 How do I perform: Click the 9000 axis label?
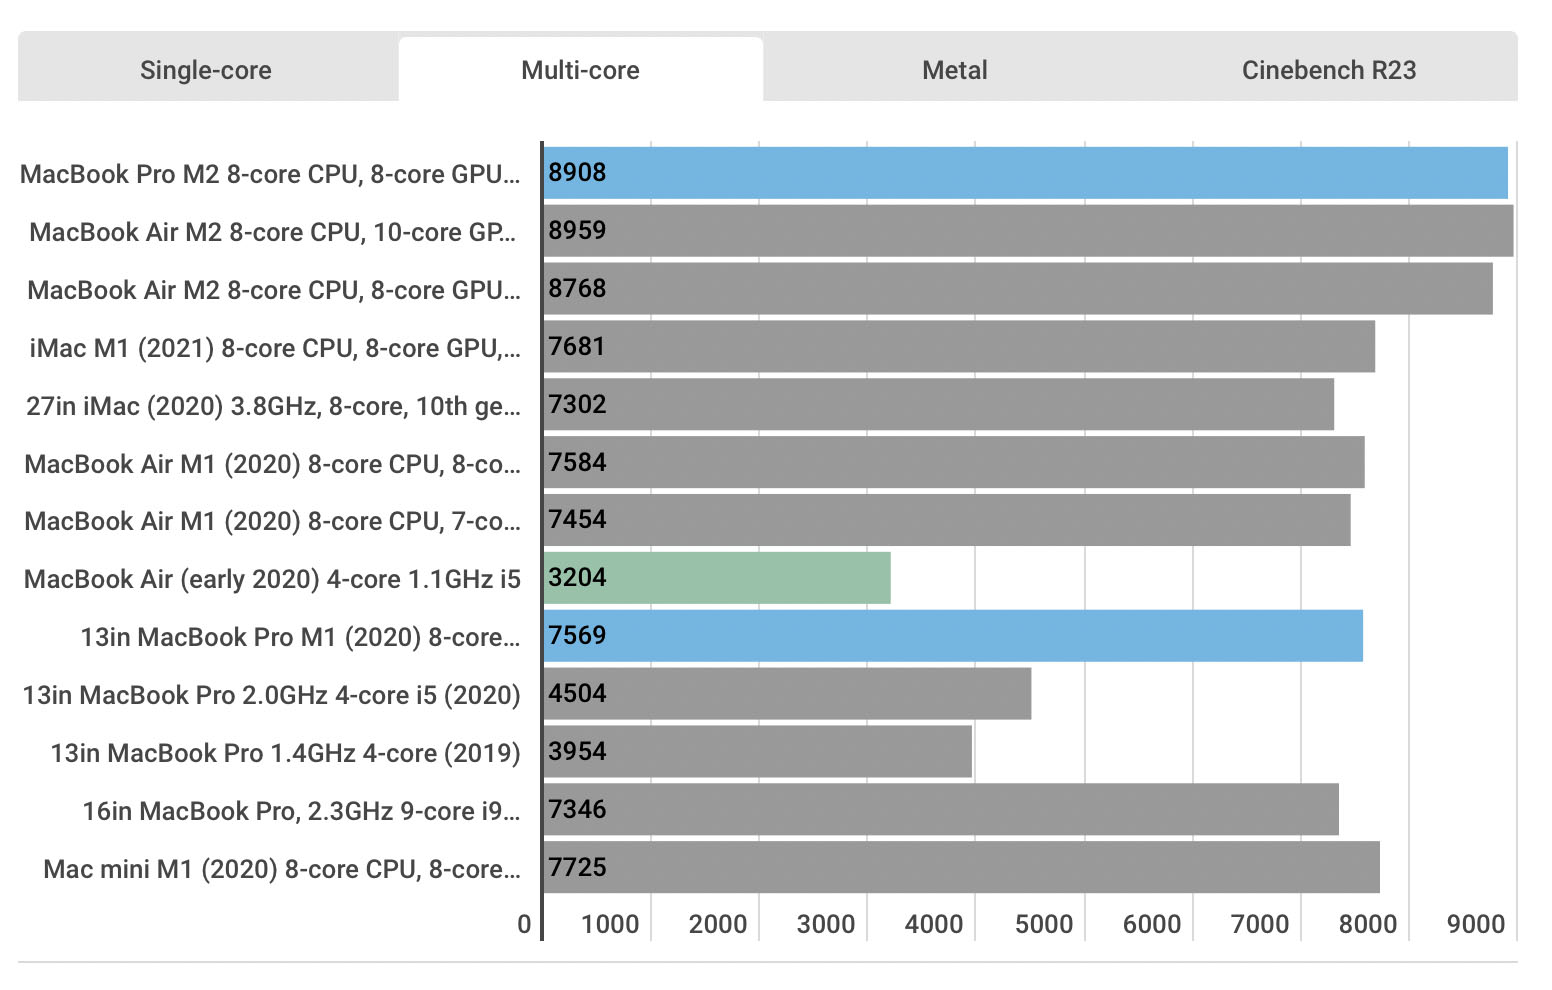coord(1476,924)
